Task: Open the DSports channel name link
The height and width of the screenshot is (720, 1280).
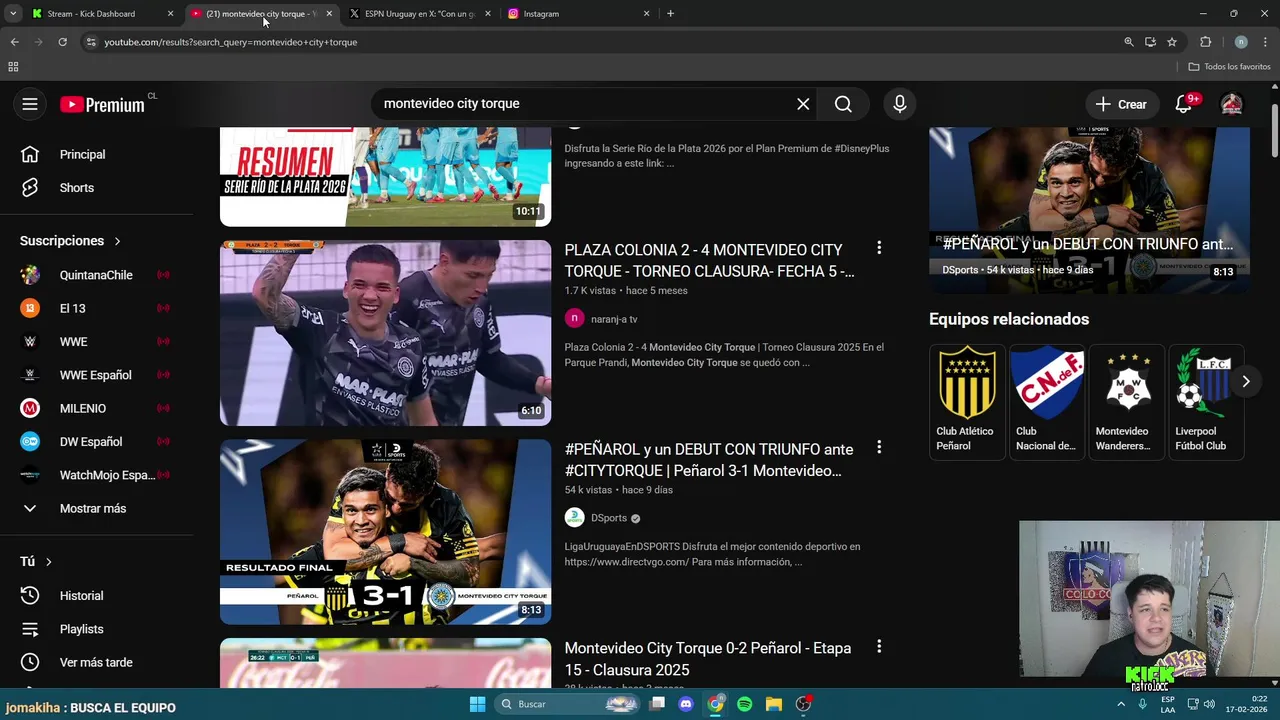Action: point(609,518)
